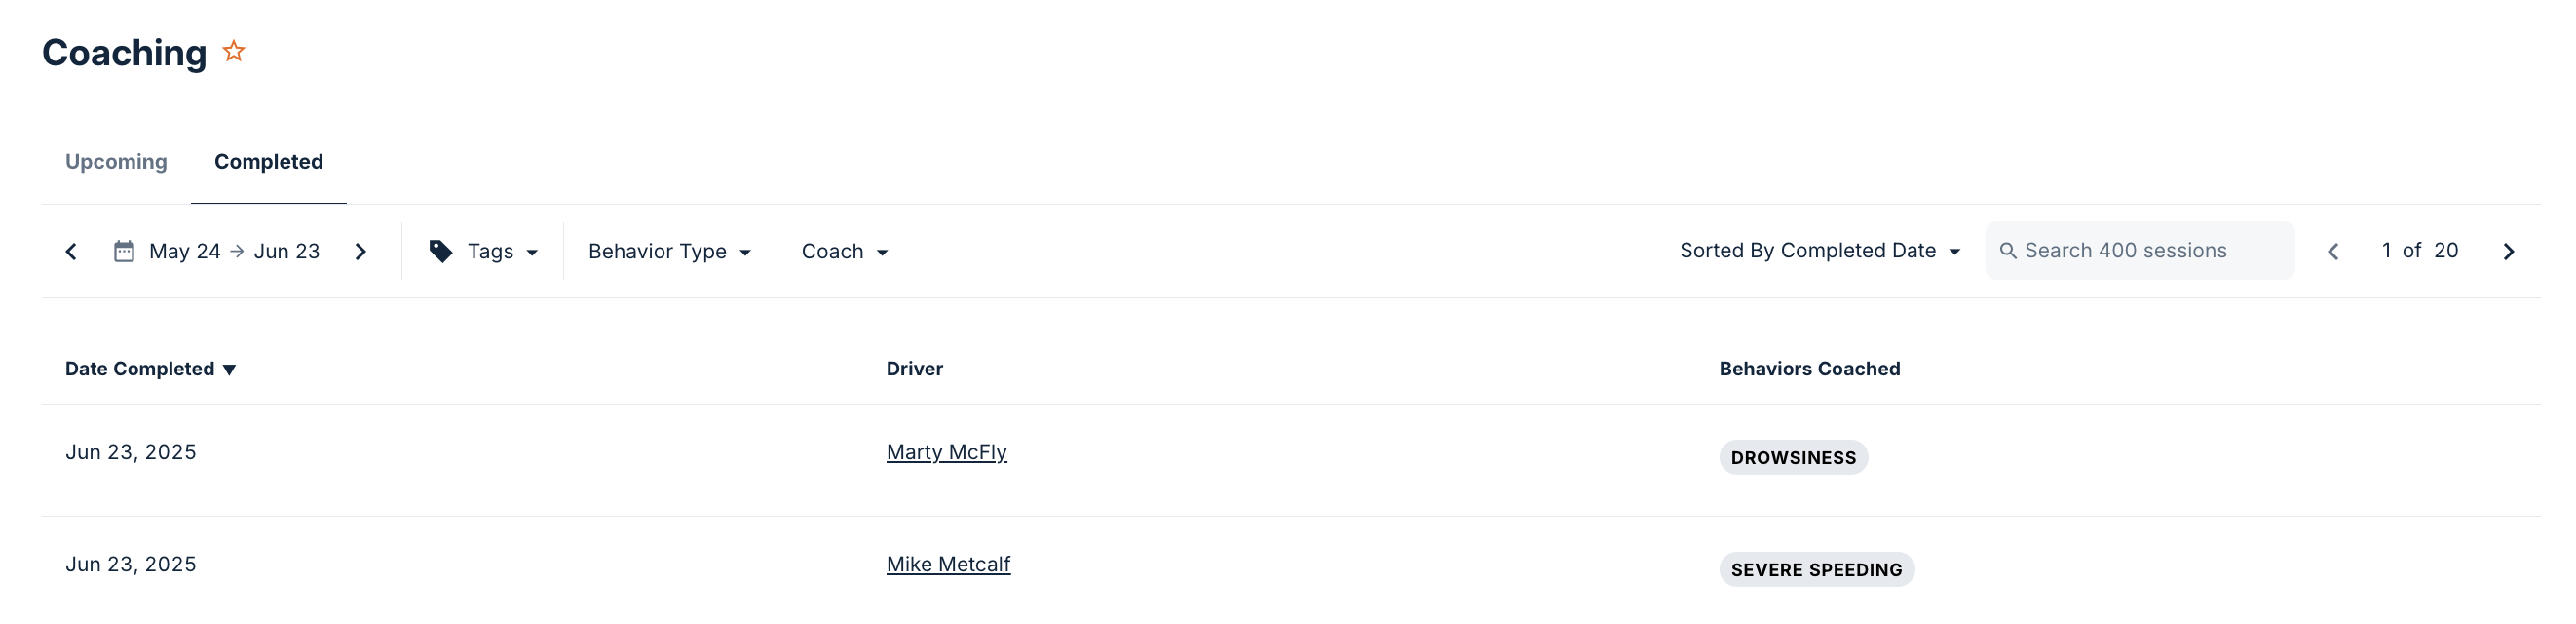Switch to the Upcoming tab
This screenshot has height=624, width=2576.
click(116, 161)
